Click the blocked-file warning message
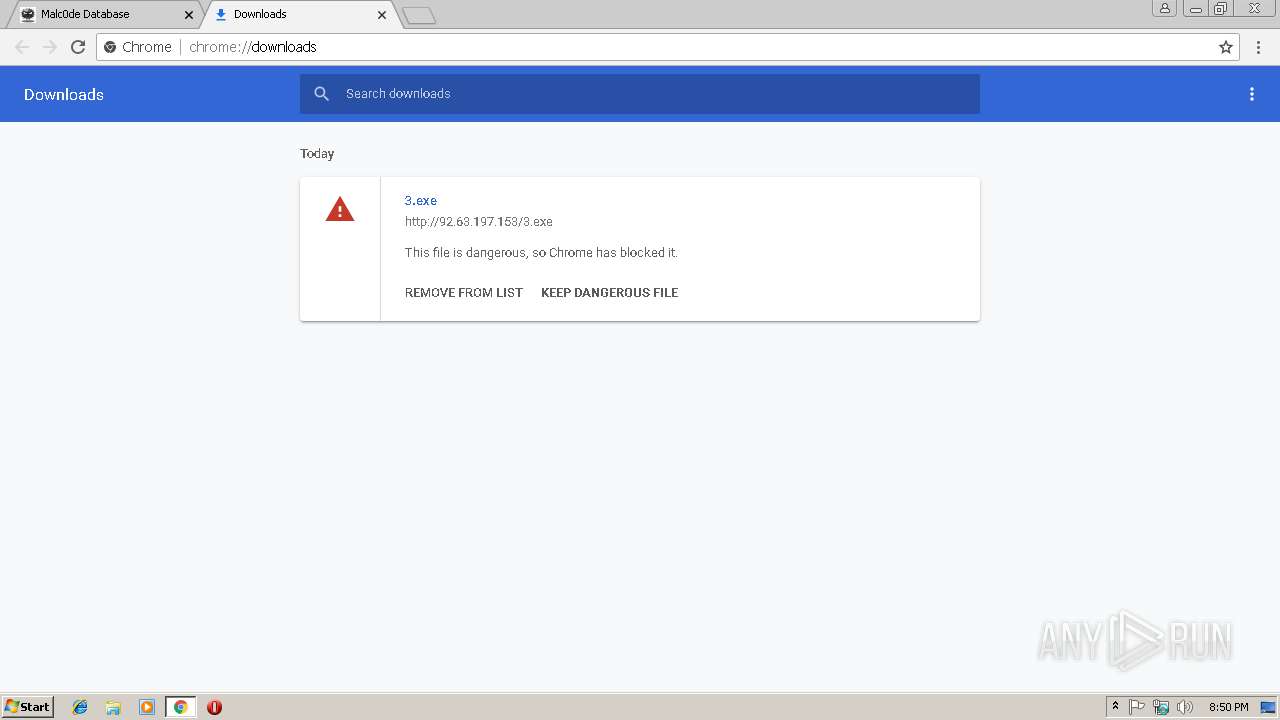The width and height of the screenshot is (1280, 720). [x=541, y=253]
